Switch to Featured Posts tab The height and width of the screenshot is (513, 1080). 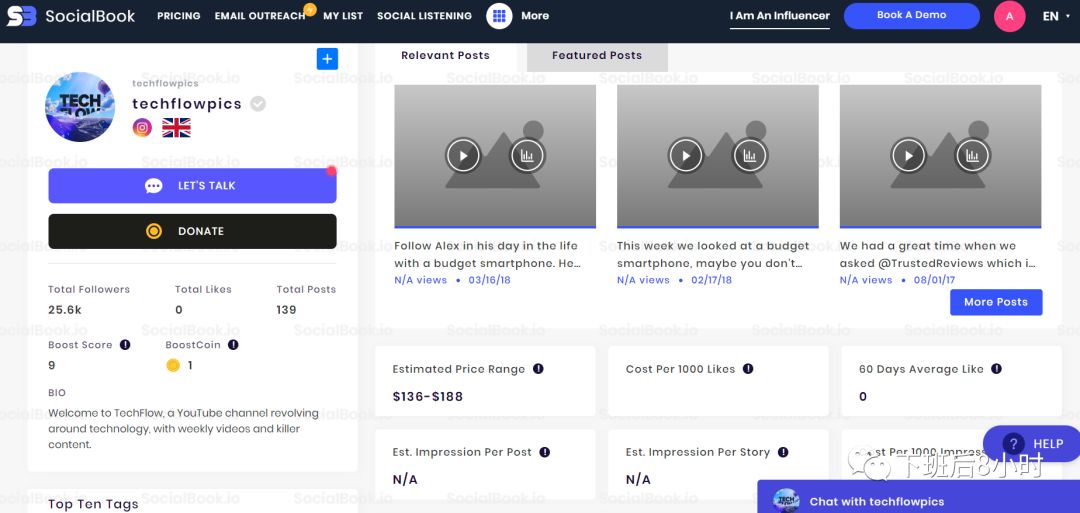(596, 56)
